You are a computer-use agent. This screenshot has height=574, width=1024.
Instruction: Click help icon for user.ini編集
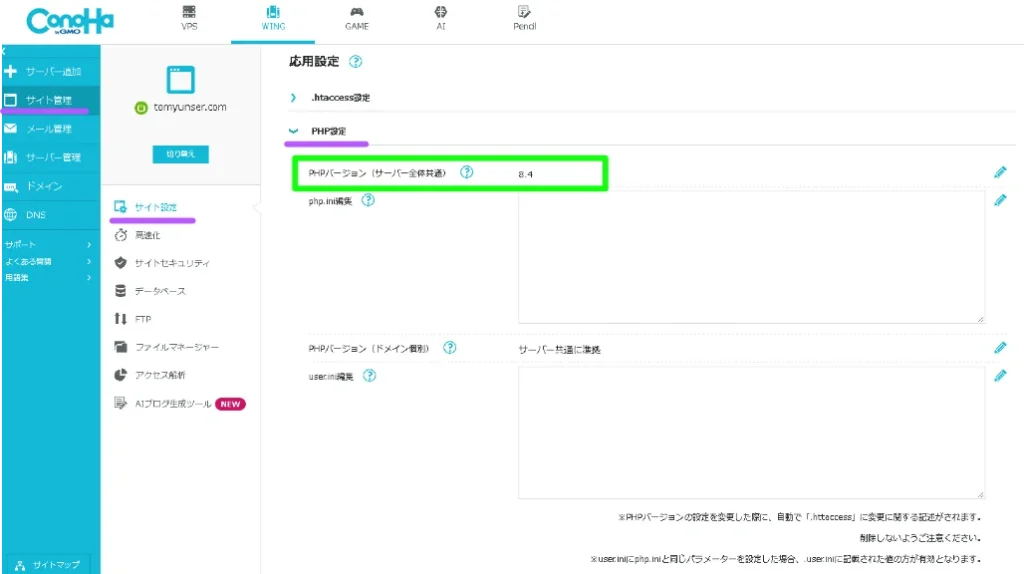pyautogui.click(x=370, y=375)
